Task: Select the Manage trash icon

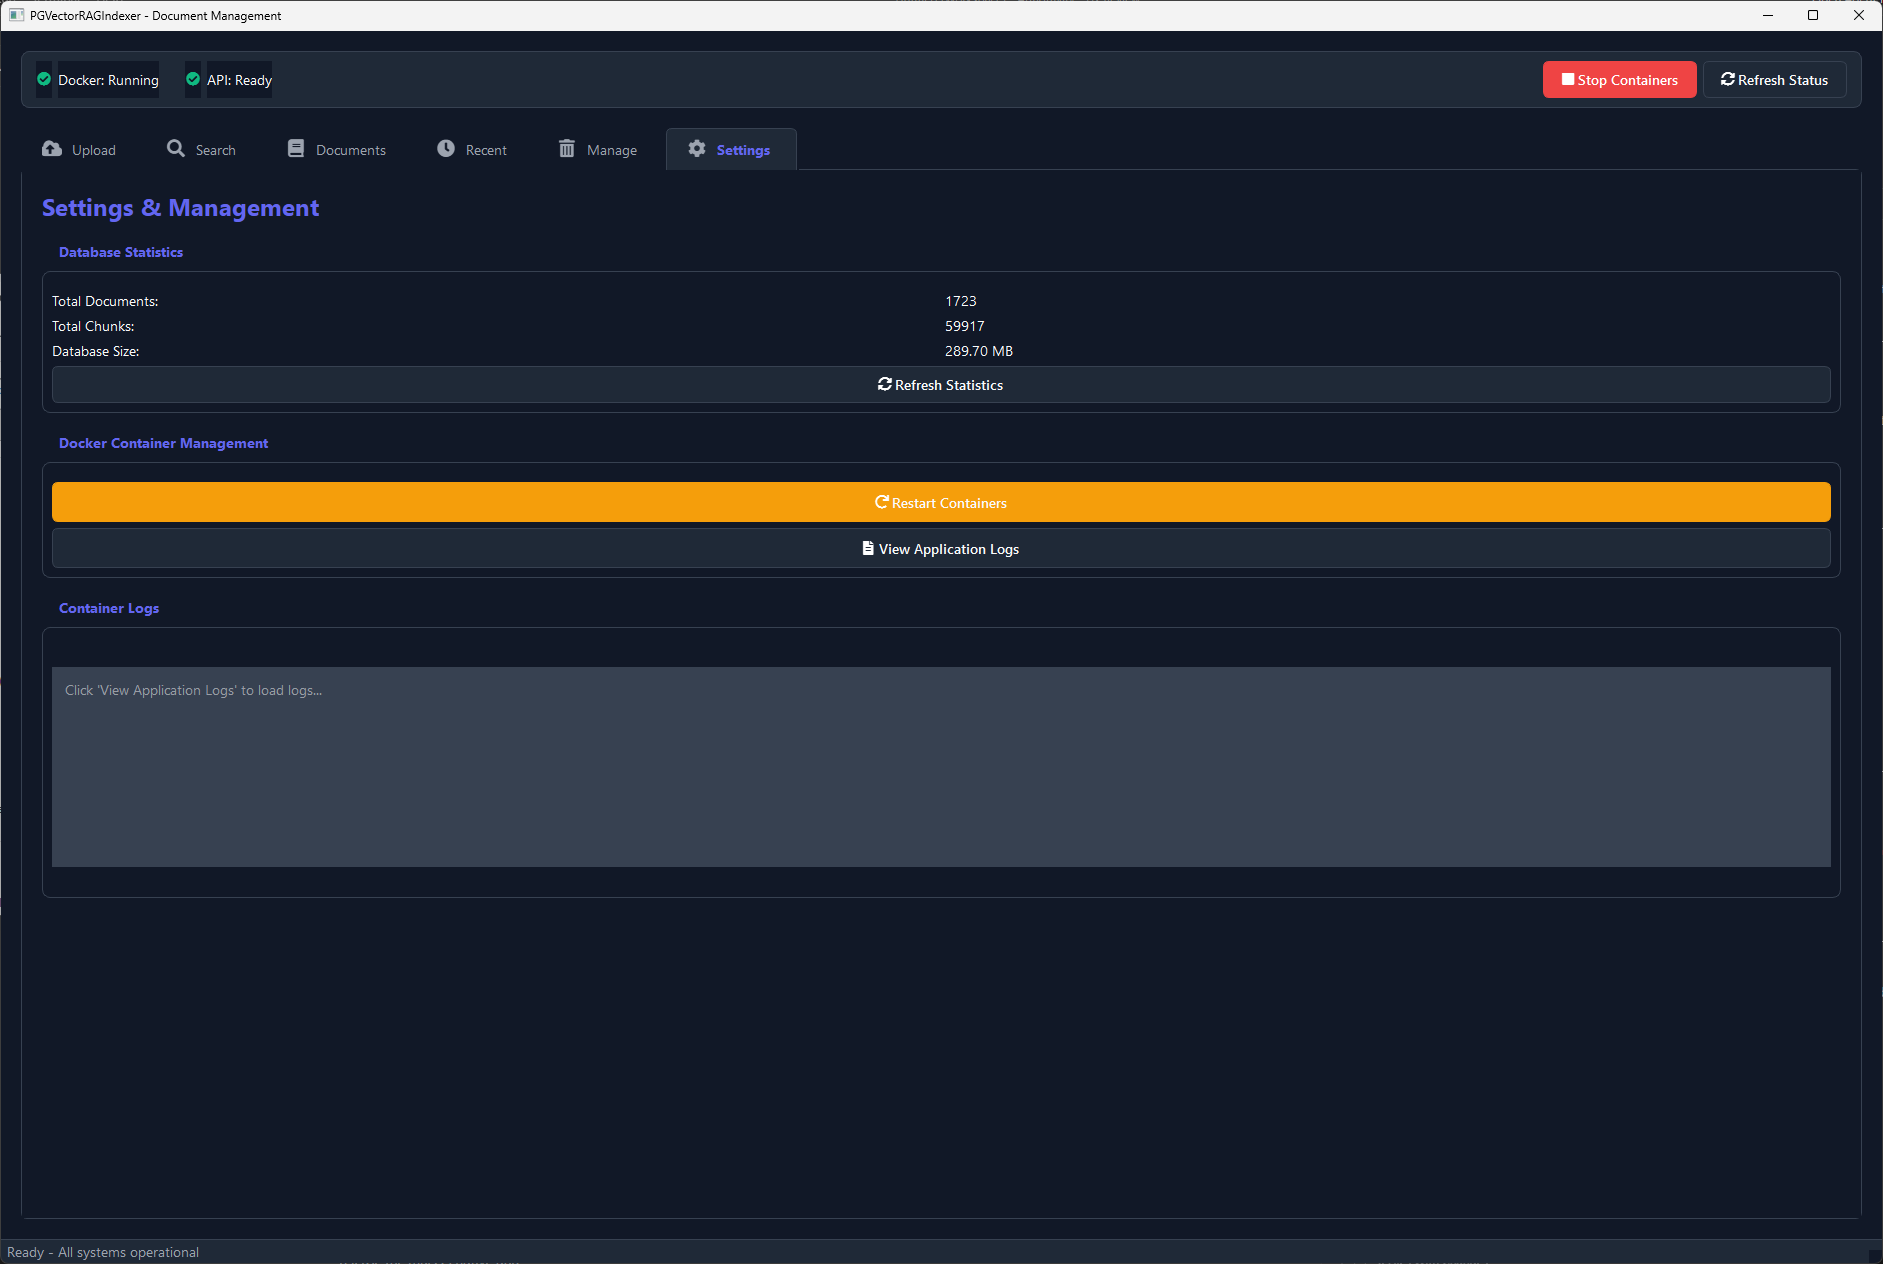Action: pyautogui.click(x=568, y=148)
